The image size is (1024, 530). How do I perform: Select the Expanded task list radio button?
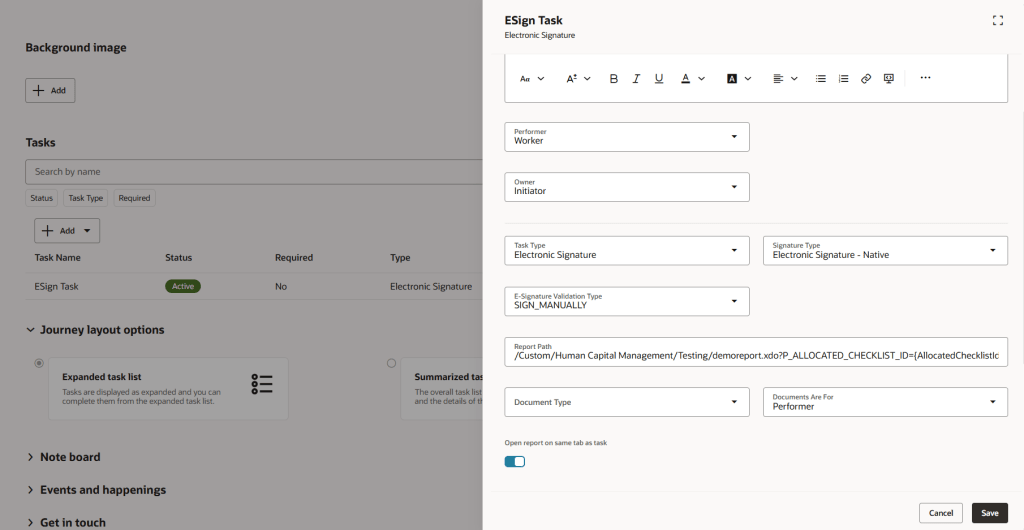click(x=39, y=363)
